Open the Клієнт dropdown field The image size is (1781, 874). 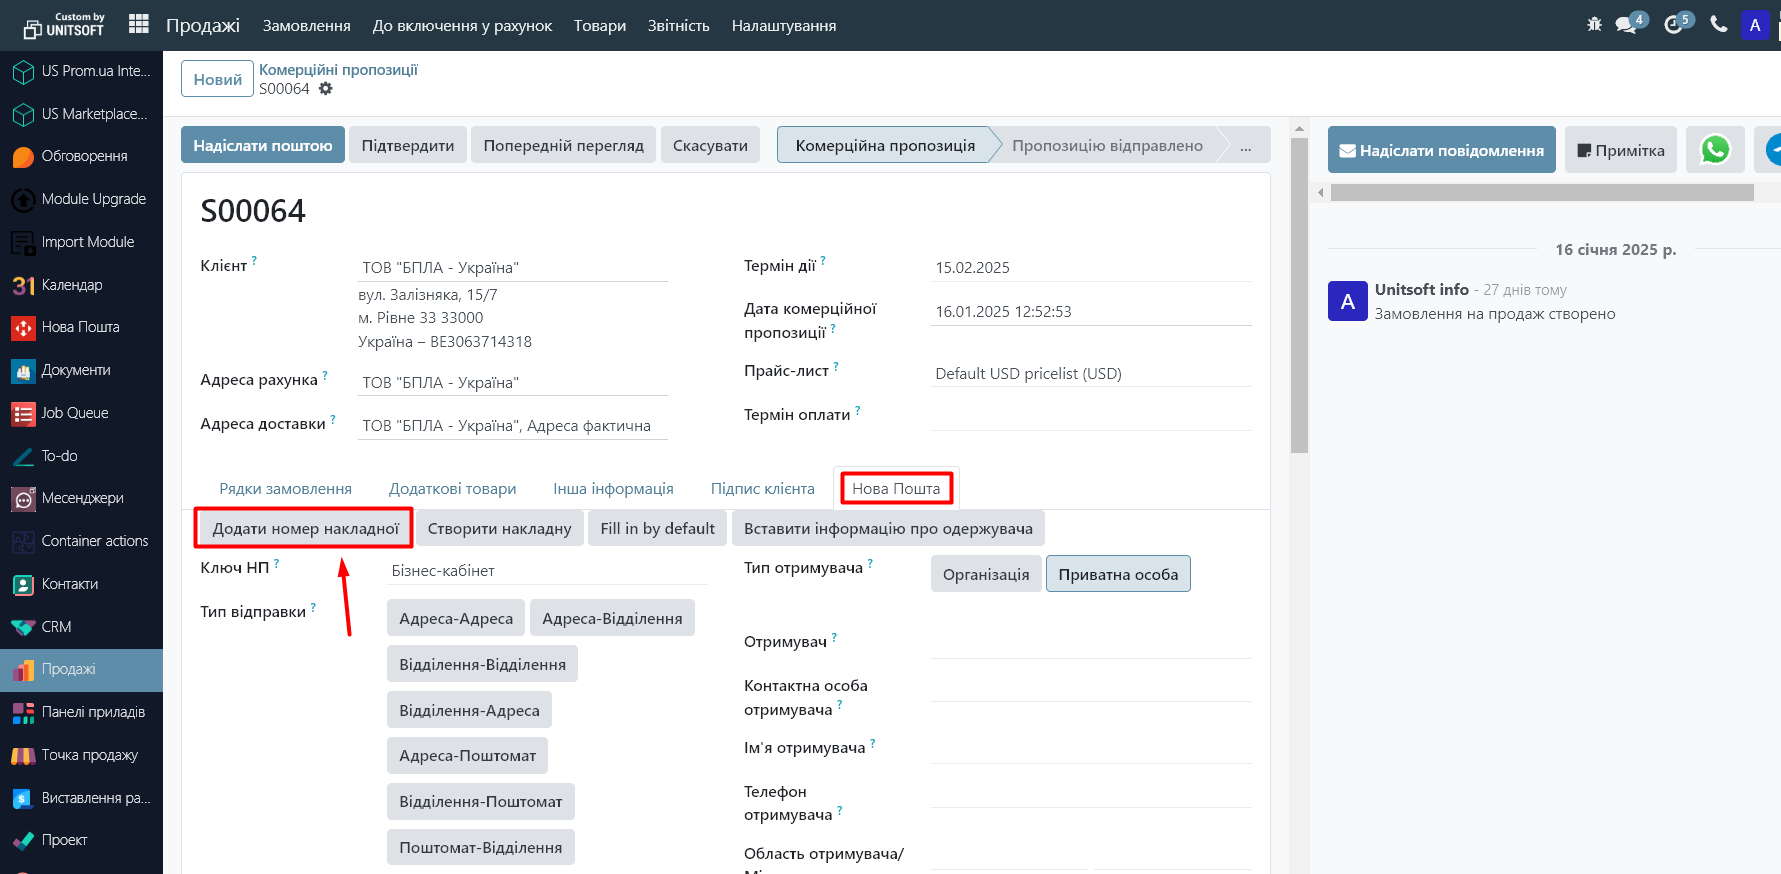click(x=513, y=268)
